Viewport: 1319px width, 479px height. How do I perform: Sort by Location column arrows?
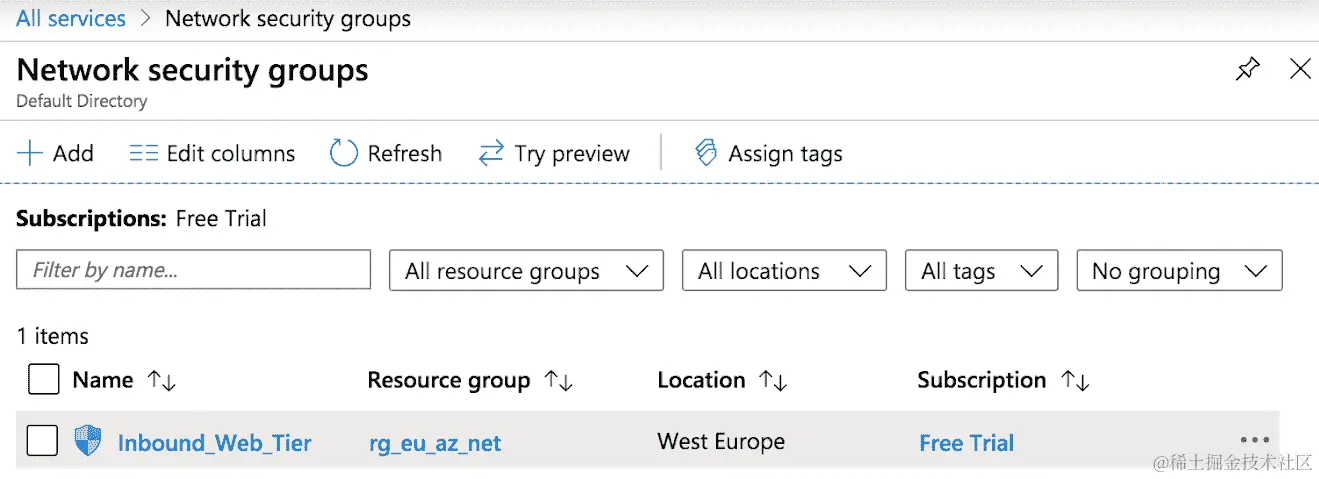pyautogui.click(x=773, y=381)
